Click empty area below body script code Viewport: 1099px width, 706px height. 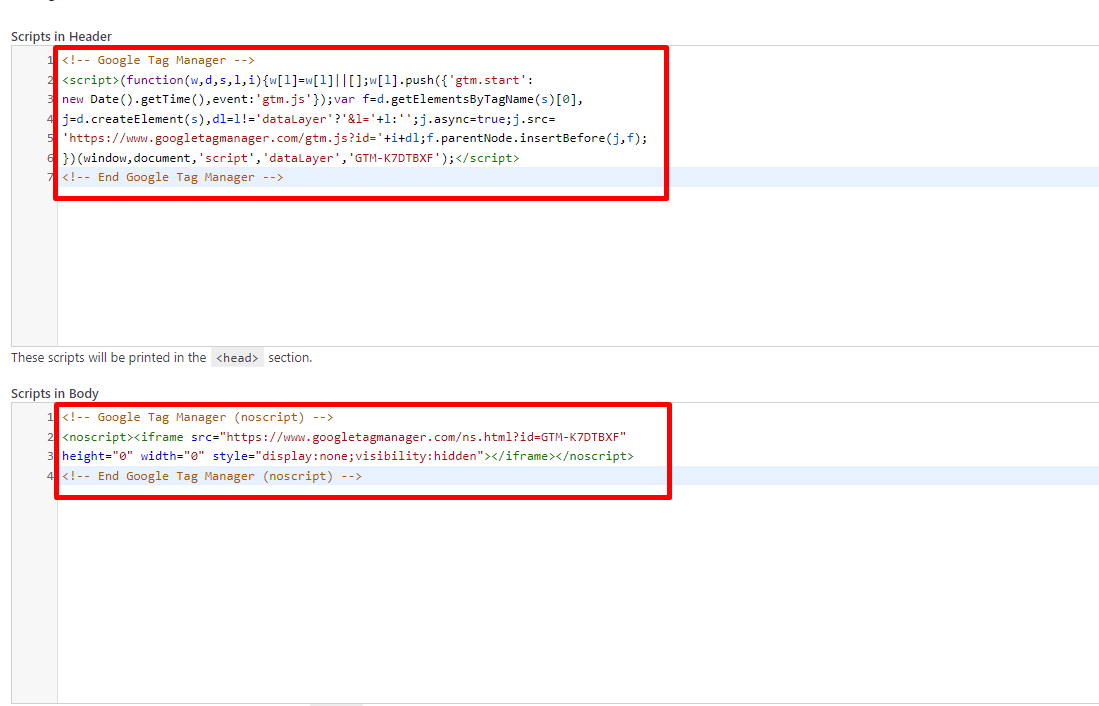pyautogui.click(x=500, y=600)
